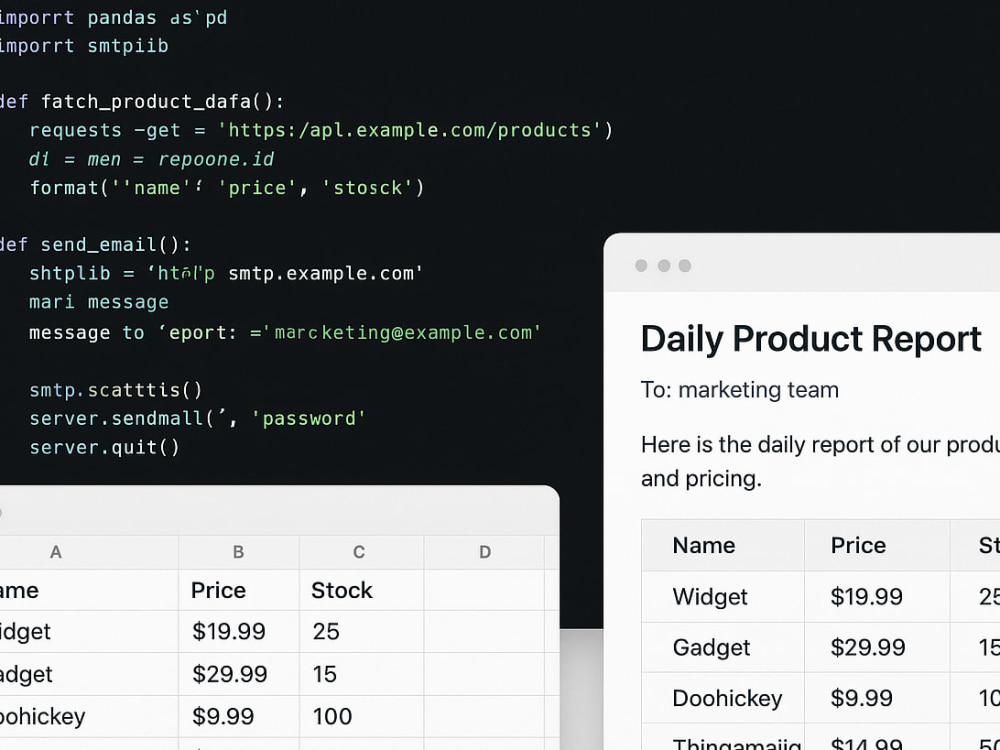Click the Daily Product Report heading

click(x=811, y=339)
